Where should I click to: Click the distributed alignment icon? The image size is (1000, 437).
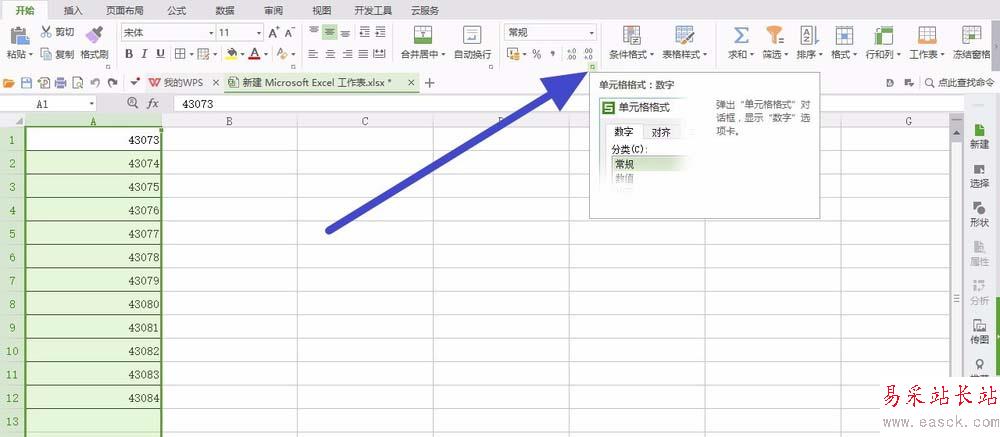379,54
